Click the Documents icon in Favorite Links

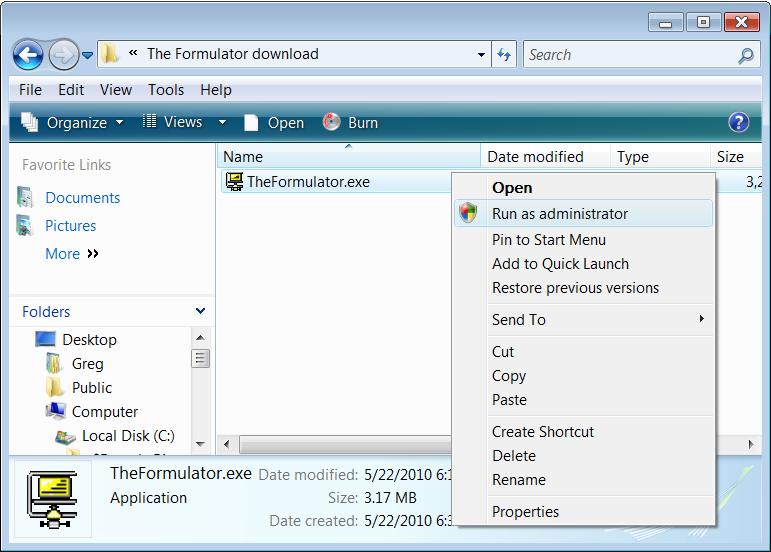25,198
